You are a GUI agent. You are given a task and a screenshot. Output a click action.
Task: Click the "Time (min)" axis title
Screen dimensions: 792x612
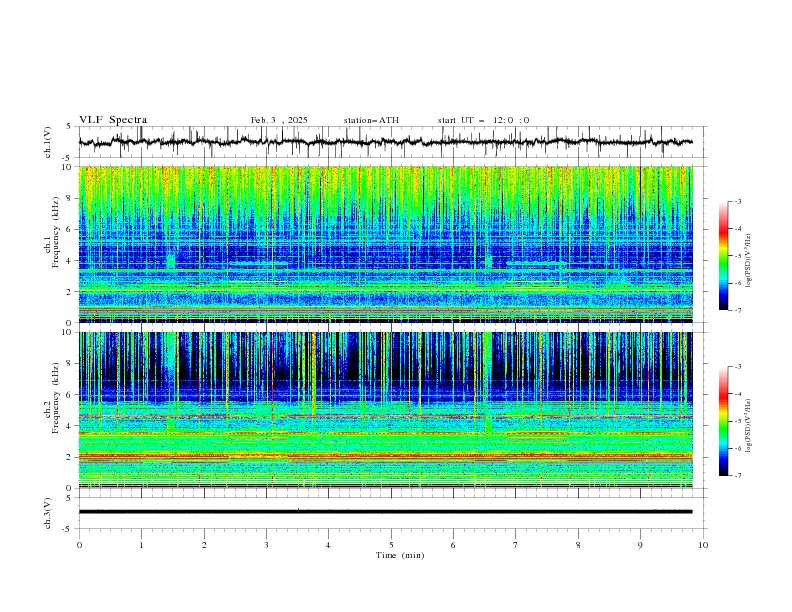(400, 555)
